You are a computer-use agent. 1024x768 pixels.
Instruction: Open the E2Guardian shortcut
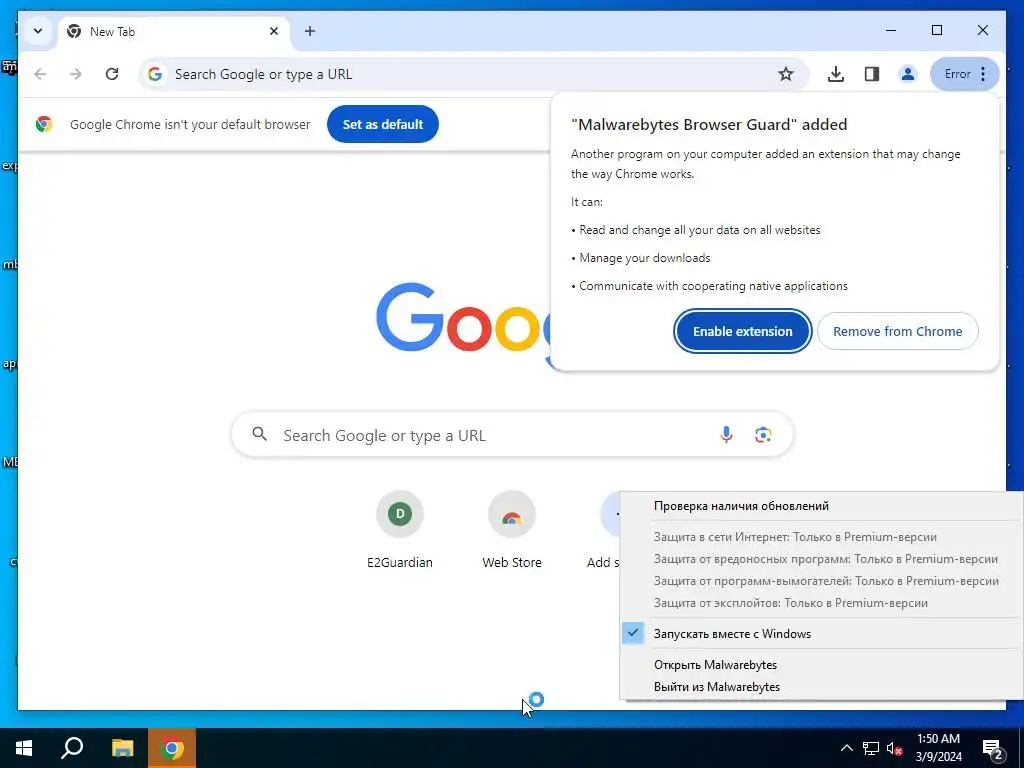click(x=400, y=530)
